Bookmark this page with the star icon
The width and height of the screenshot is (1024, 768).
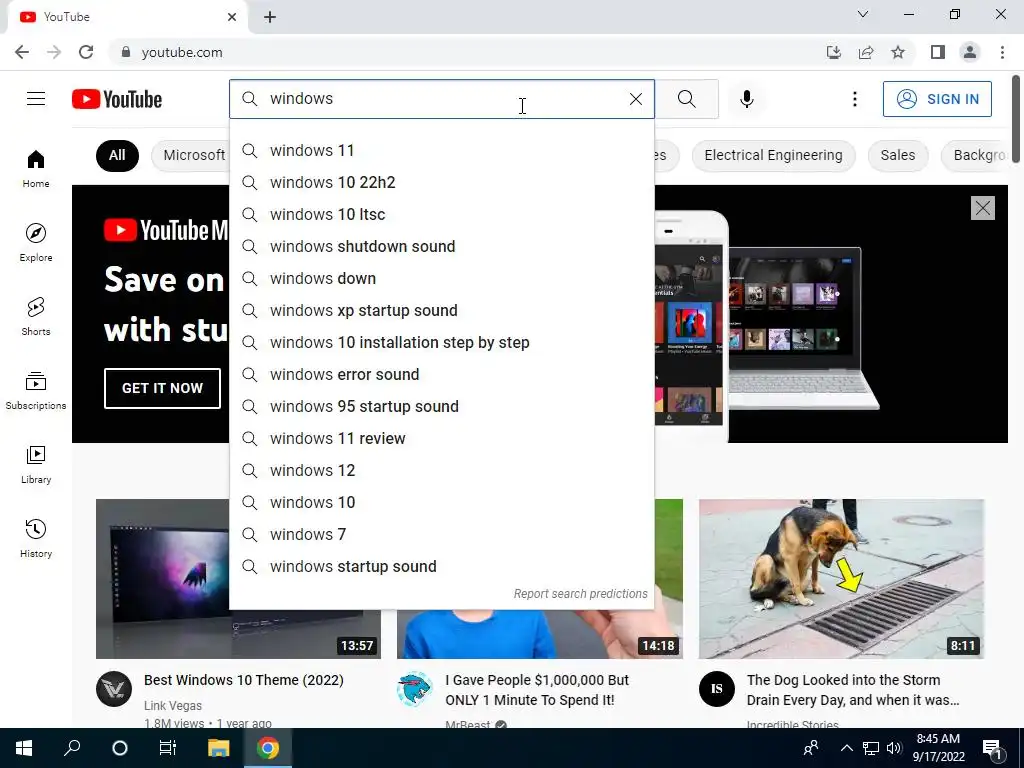(x=898, y=52)
